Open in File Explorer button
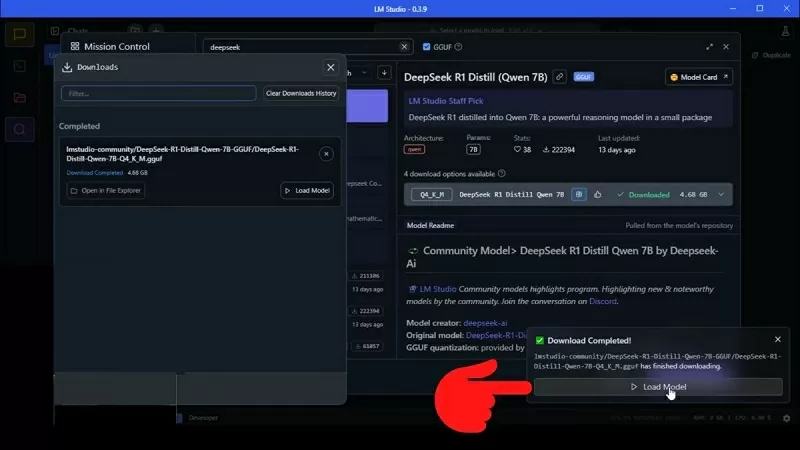This screenshot has width=800, height=450. point(105,190)
